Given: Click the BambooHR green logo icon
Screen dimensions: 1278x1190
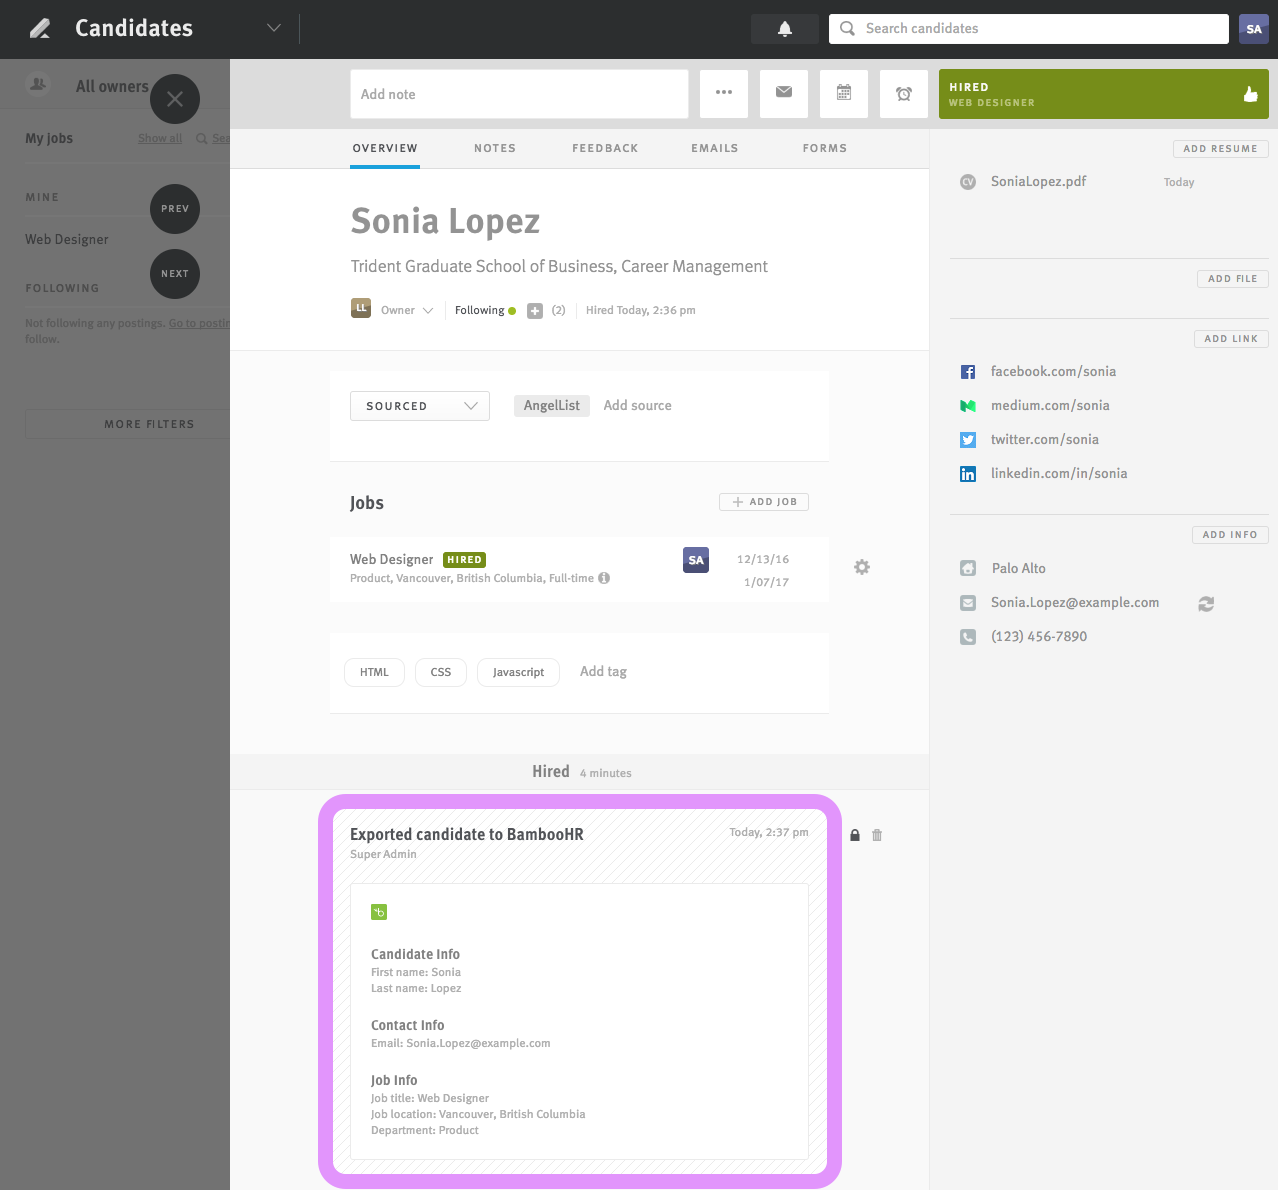Looking at the screenshot, I should tap(379, 912).
